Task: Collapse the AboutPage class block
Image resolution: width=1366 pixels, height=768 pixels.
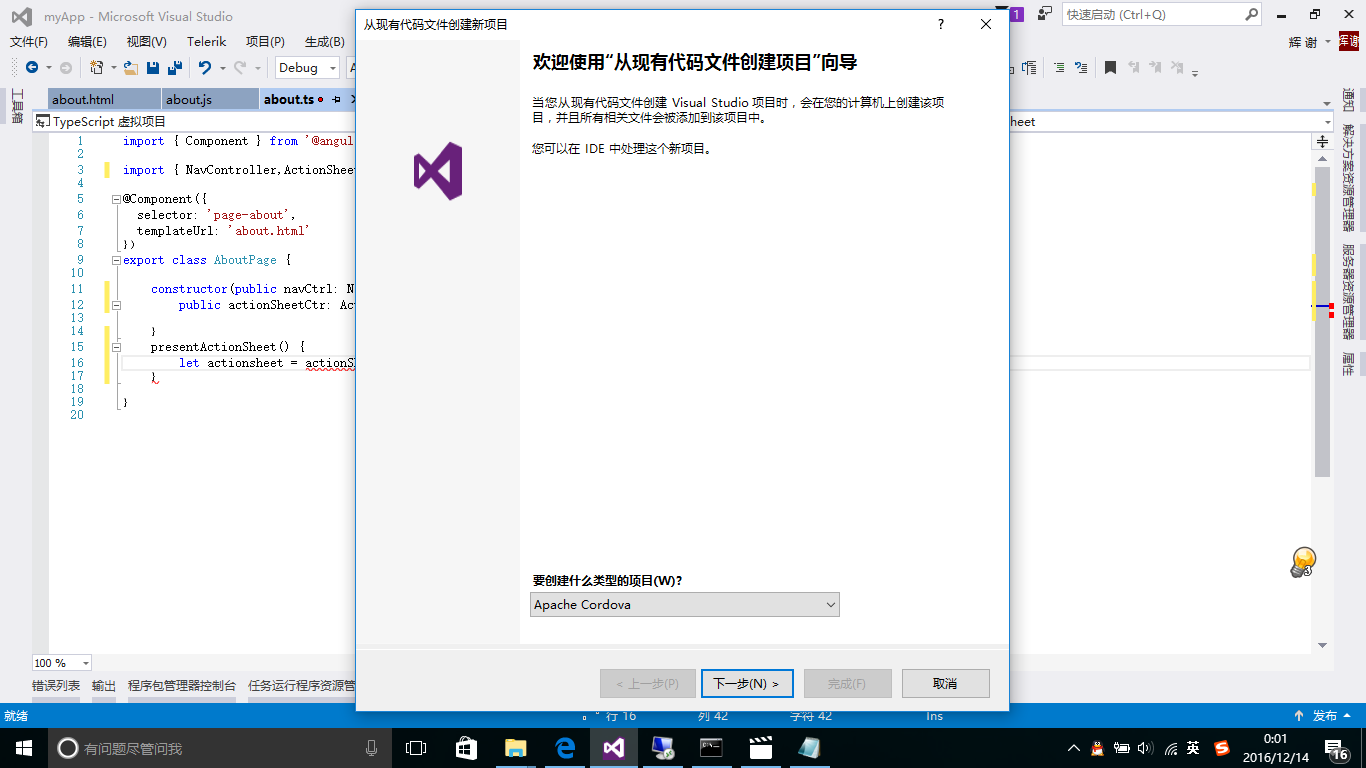Action: coord(117,260)
